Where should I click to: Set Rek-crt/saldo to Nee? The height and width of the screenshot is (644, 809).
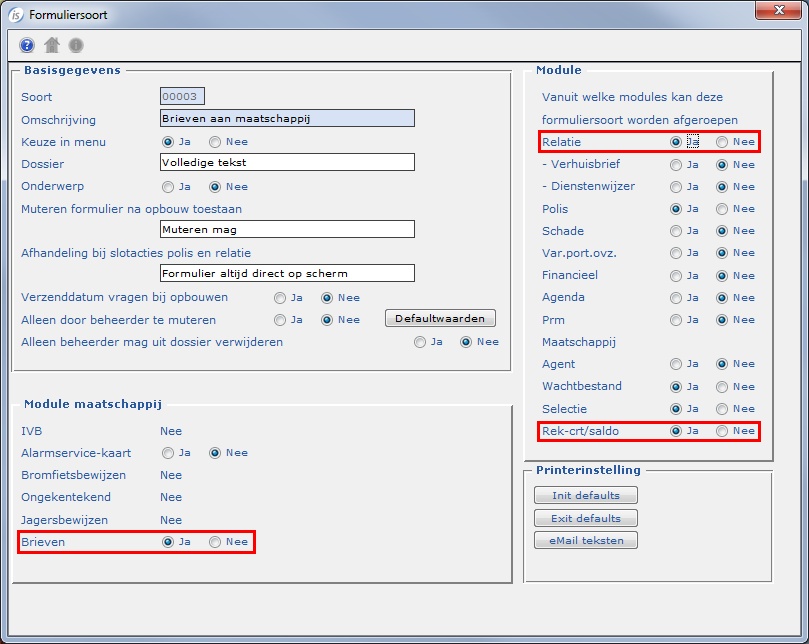(x=722, y=431)
